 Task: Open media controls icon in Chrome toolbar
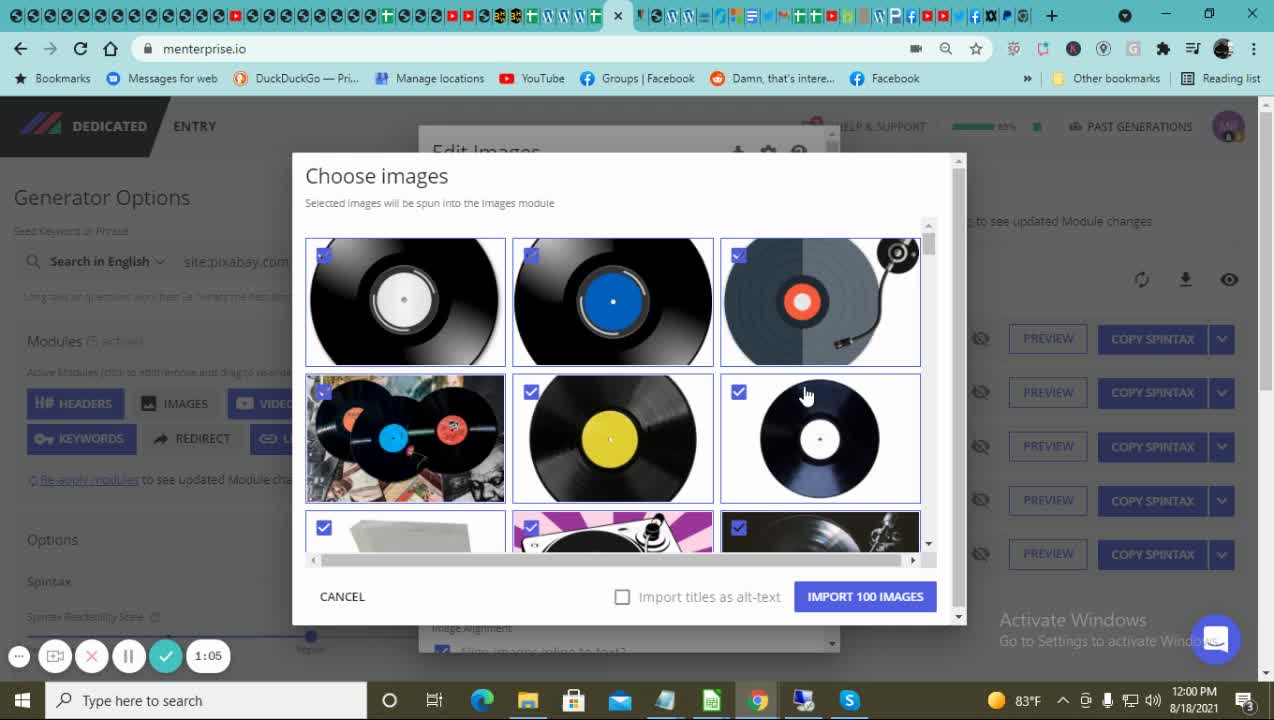[x=1193, y=48]
